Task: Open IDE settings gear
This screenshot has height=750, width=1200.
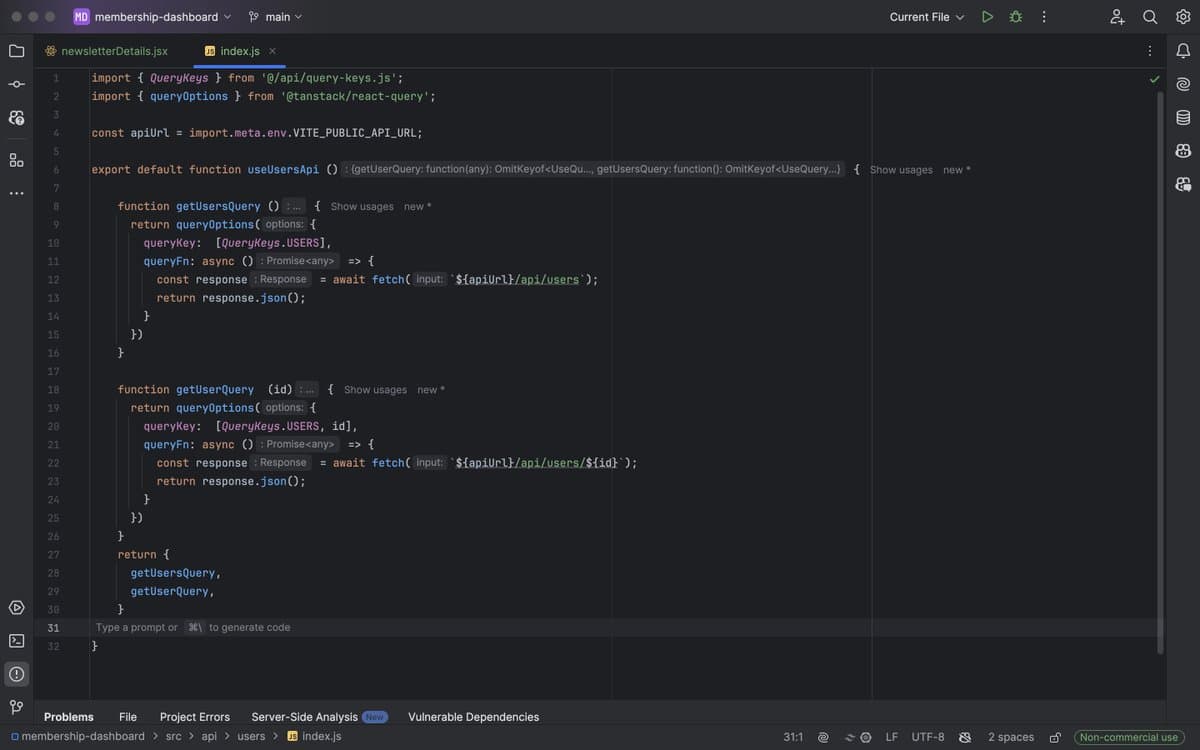Action: 1183,17
